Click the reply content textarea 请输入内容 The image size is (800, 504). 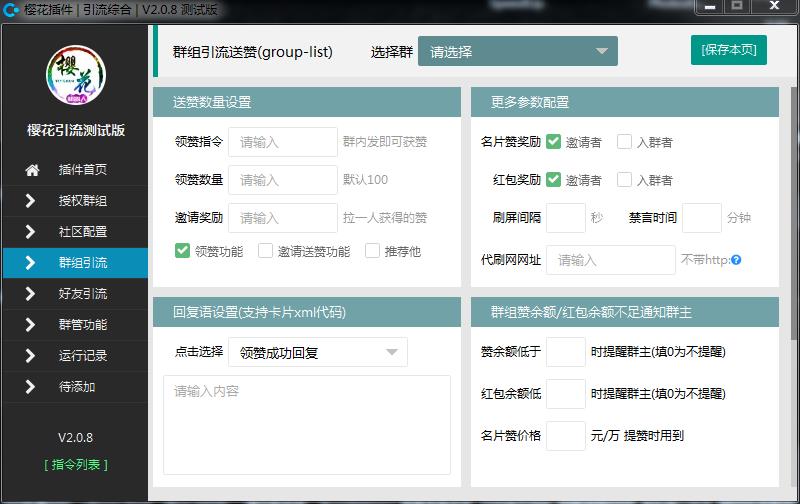307,425
